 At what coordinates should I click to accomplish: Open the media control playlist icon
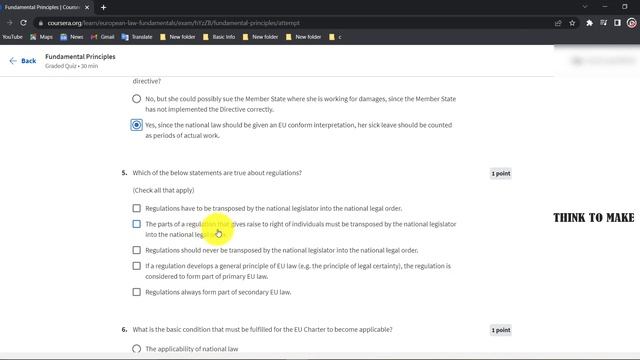tap(603, 23)
